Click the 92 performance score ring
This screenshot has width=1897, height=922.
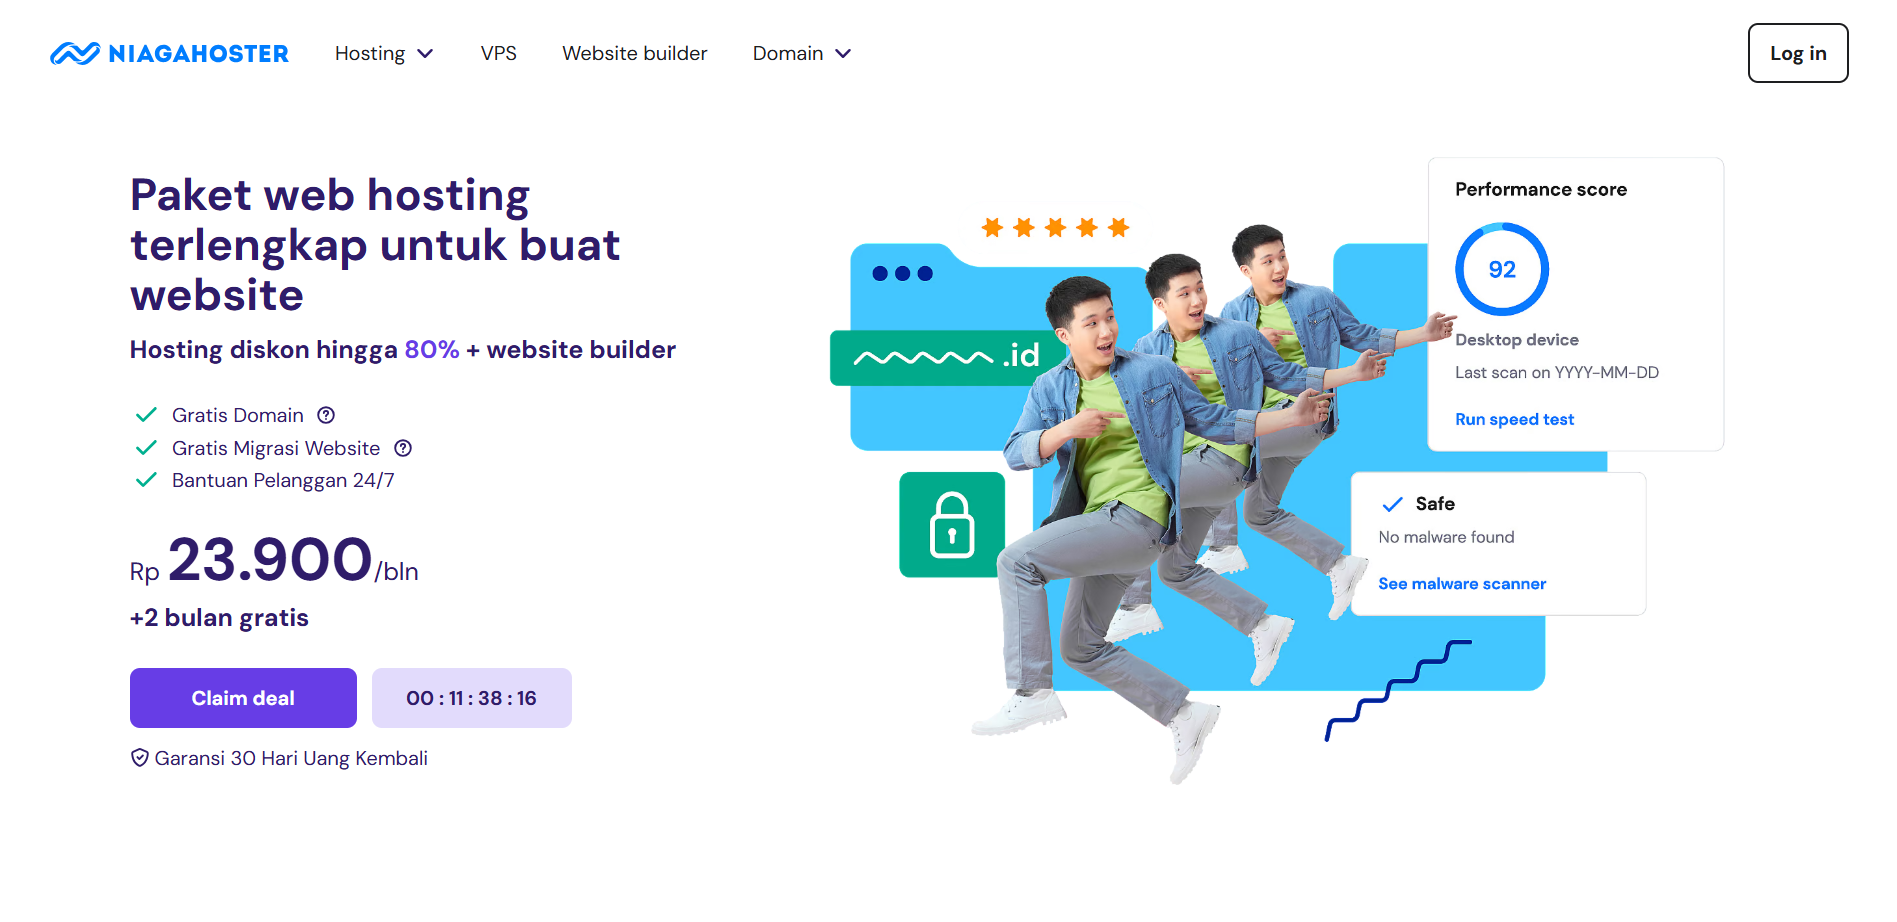click(1502, 268)
